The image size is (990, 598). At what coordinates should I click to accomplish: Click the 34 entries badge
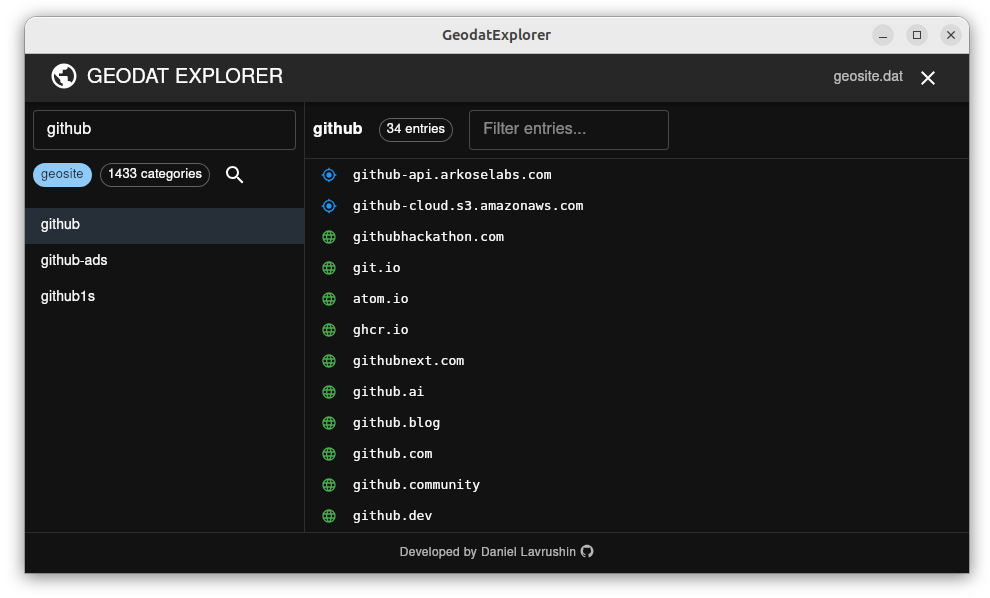(415, 129)
